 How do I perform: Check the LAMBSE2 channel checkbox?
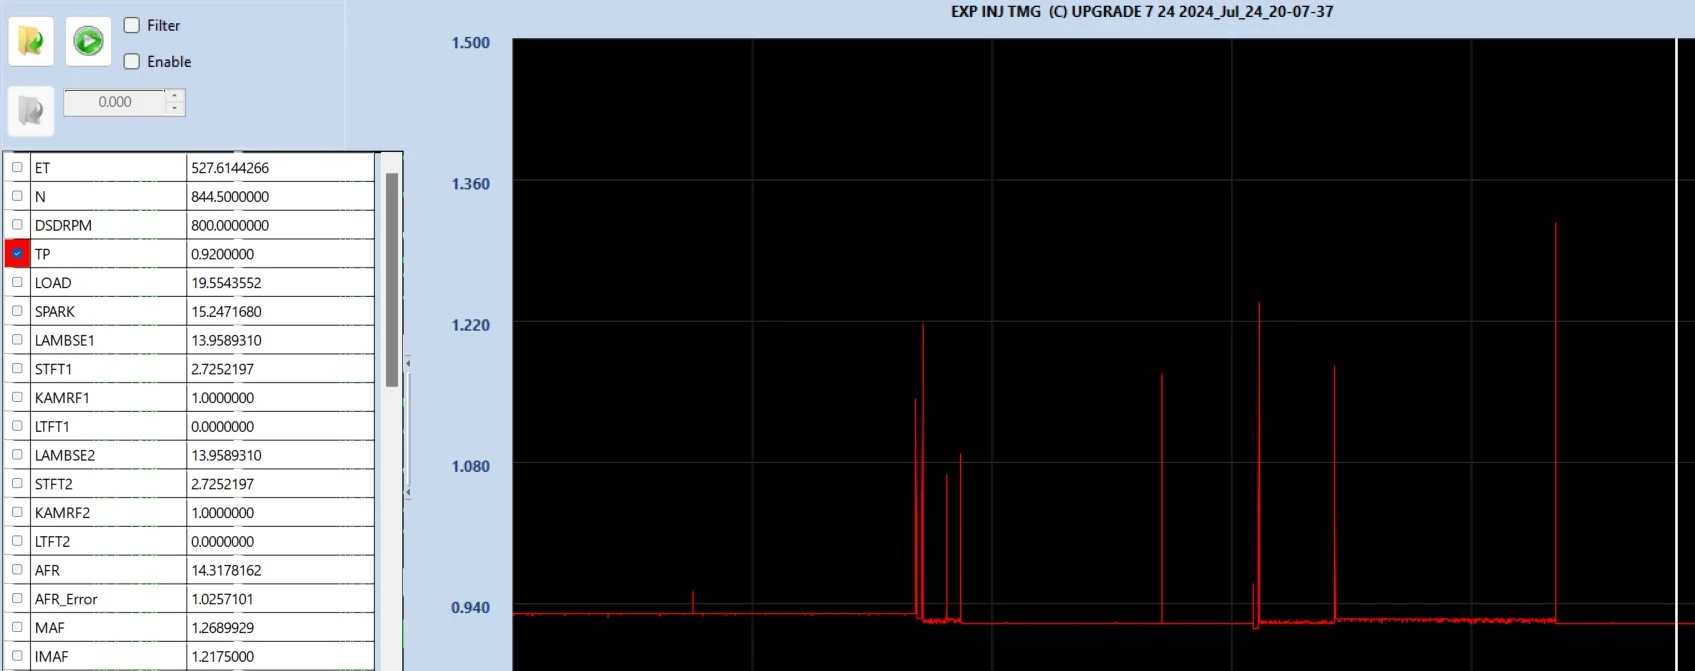[x=17, y=455]
